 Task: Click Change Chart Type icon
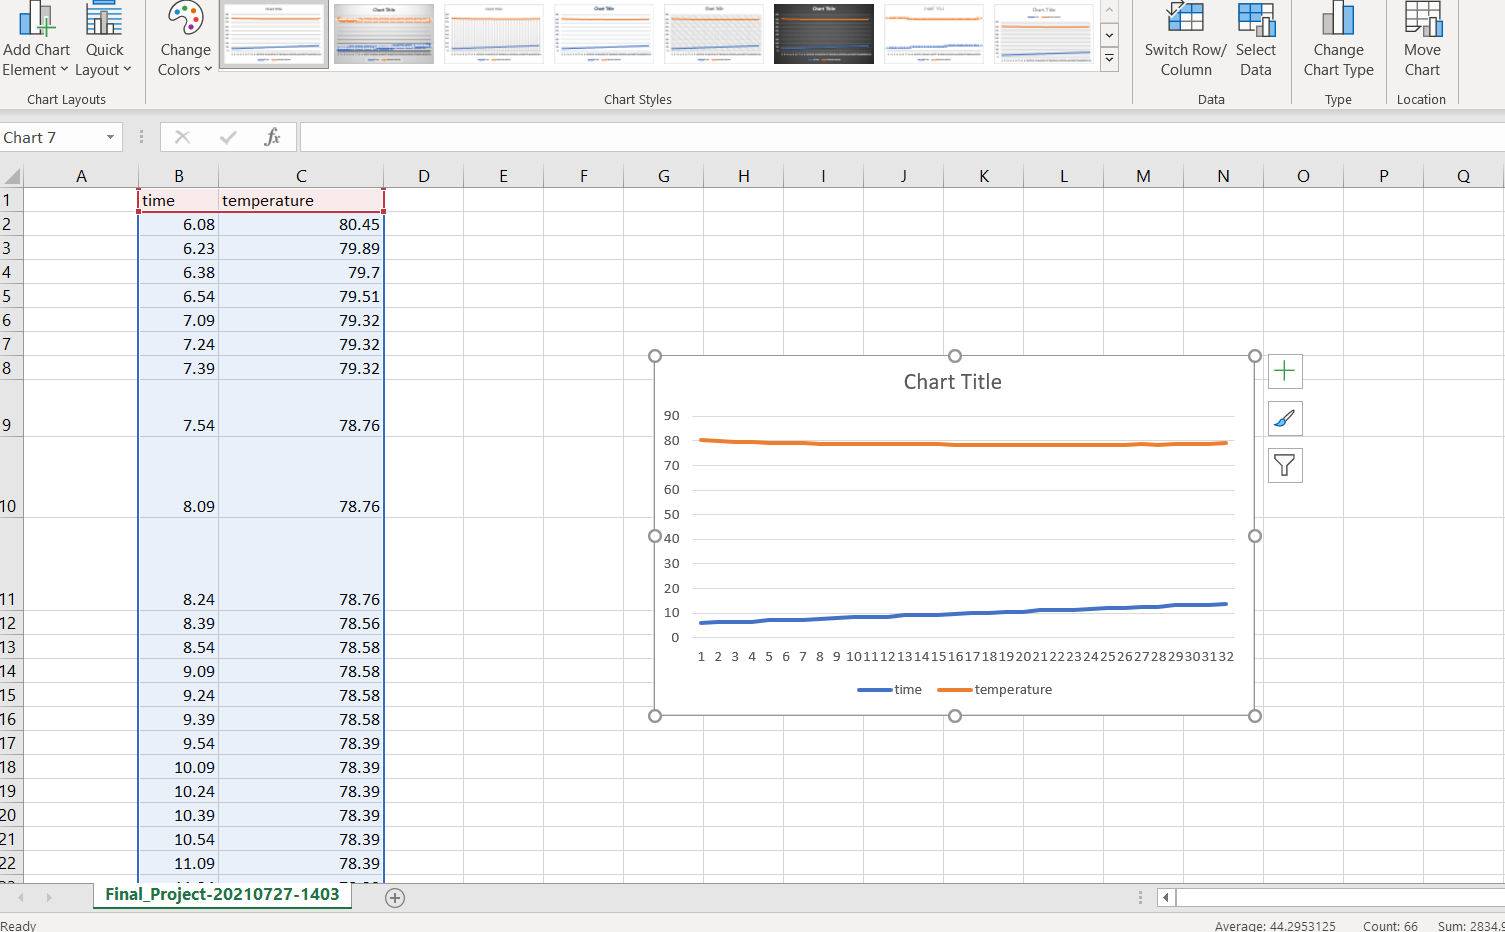[1338, 20]
